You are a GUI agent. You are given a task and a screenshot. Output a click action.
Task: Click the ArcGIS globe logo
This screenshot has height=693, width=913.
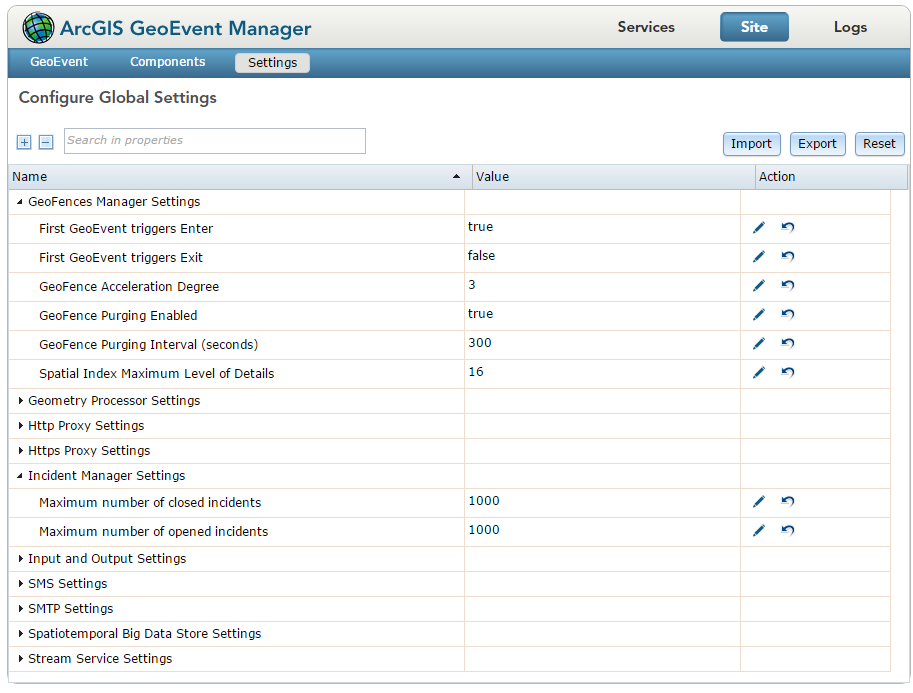pos(38,27)
